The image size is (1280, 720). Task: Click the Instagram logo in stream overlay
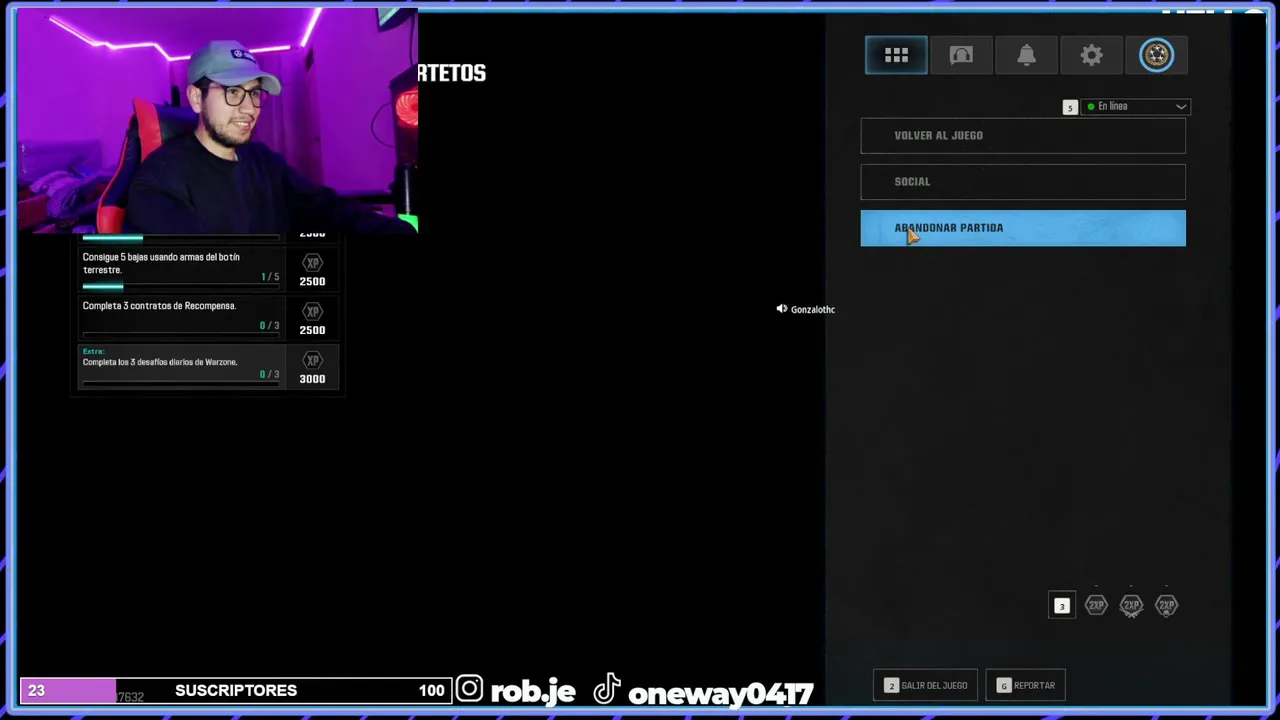click(x=469, y=690)
